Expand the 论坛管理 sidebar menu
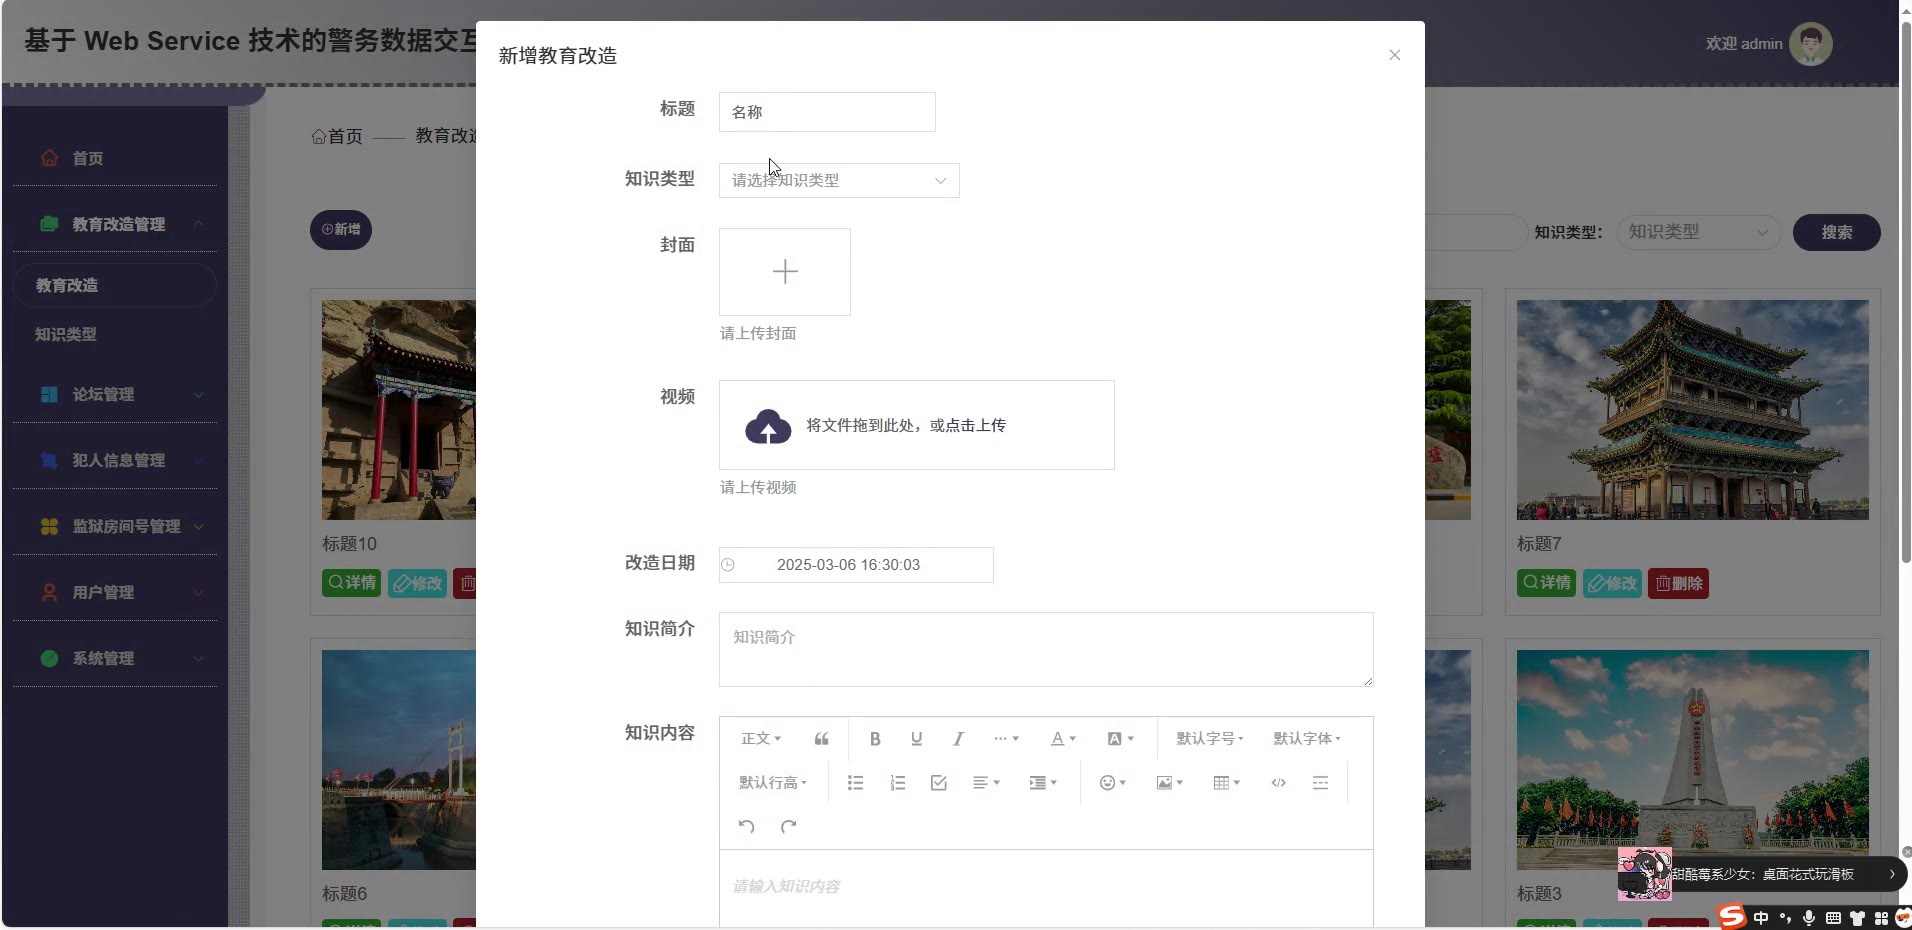 pos(114,394)
